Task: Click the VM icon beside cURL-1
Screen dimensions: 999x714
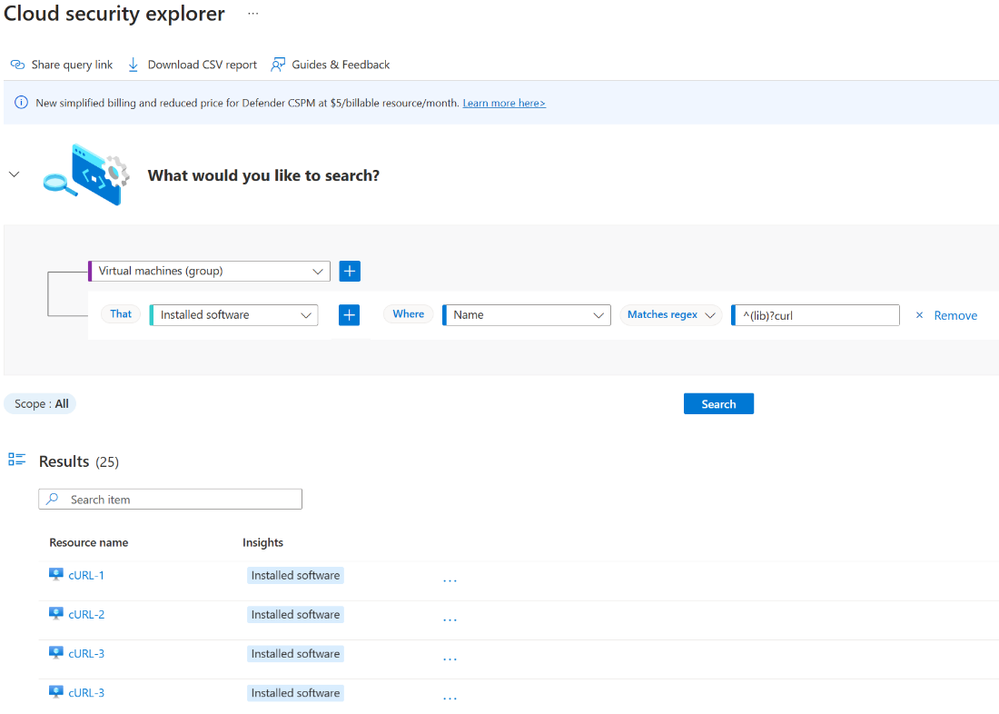Action: [x=56, y=575]
